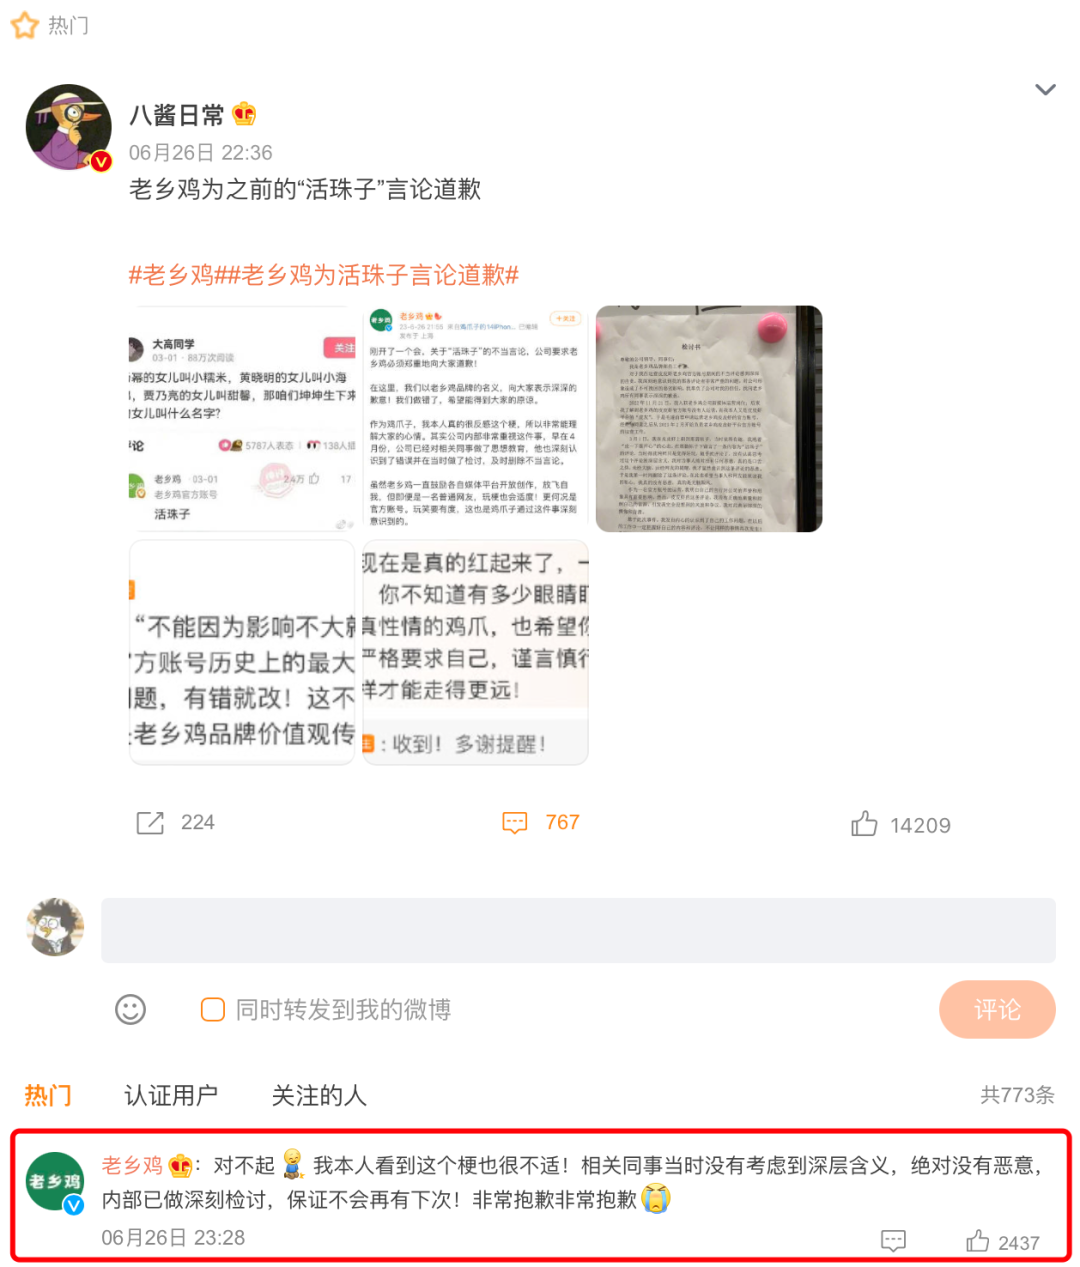Open emoji picker smiley icon
Image resolution: width=1080 pixels, height=1267 pixels.
click(x=130, y=1010)
